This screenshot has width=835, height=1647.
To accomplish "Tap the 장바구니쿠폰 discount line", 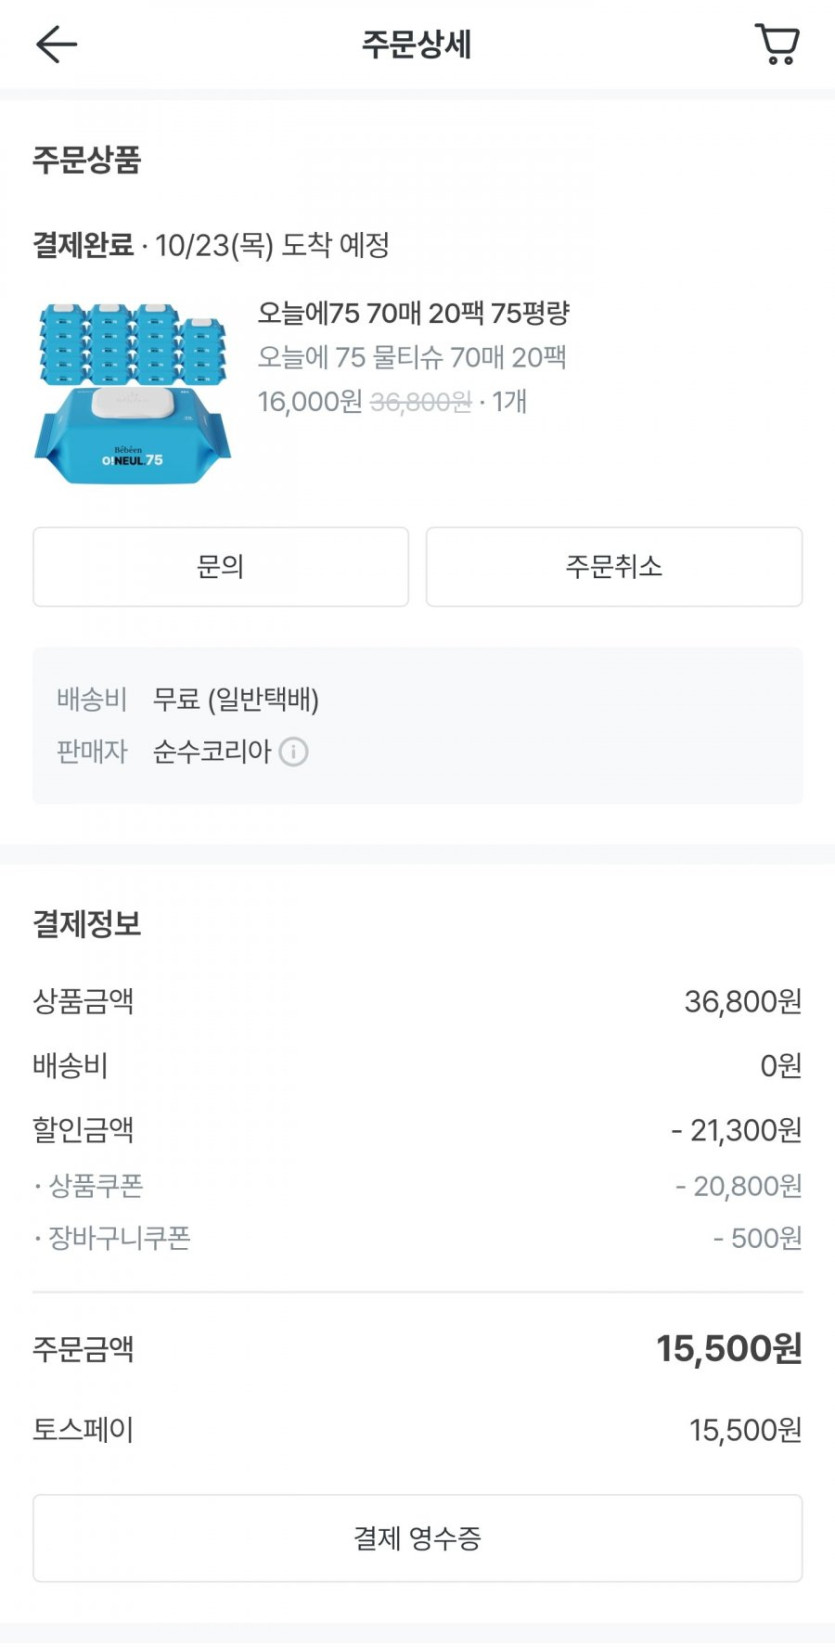I will click(x=417, y=1239).
